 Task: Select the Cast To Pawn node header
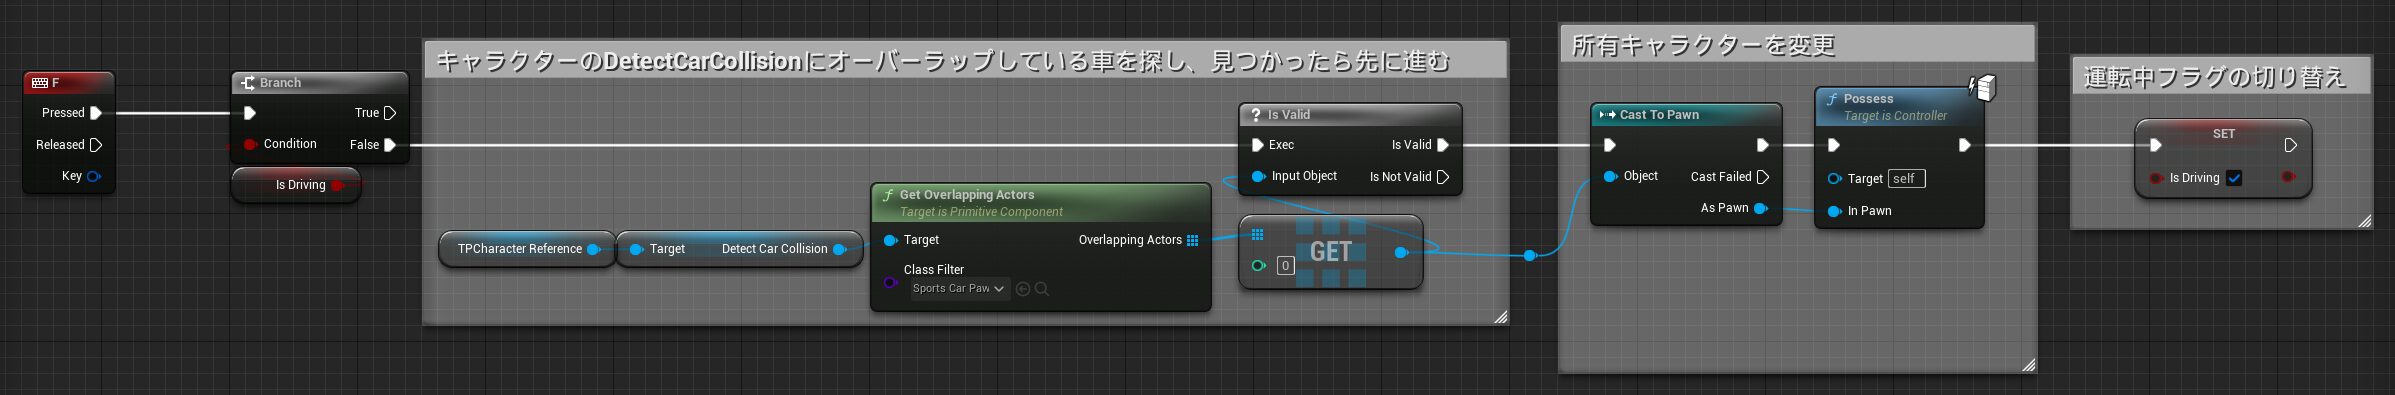point(1686,115)
